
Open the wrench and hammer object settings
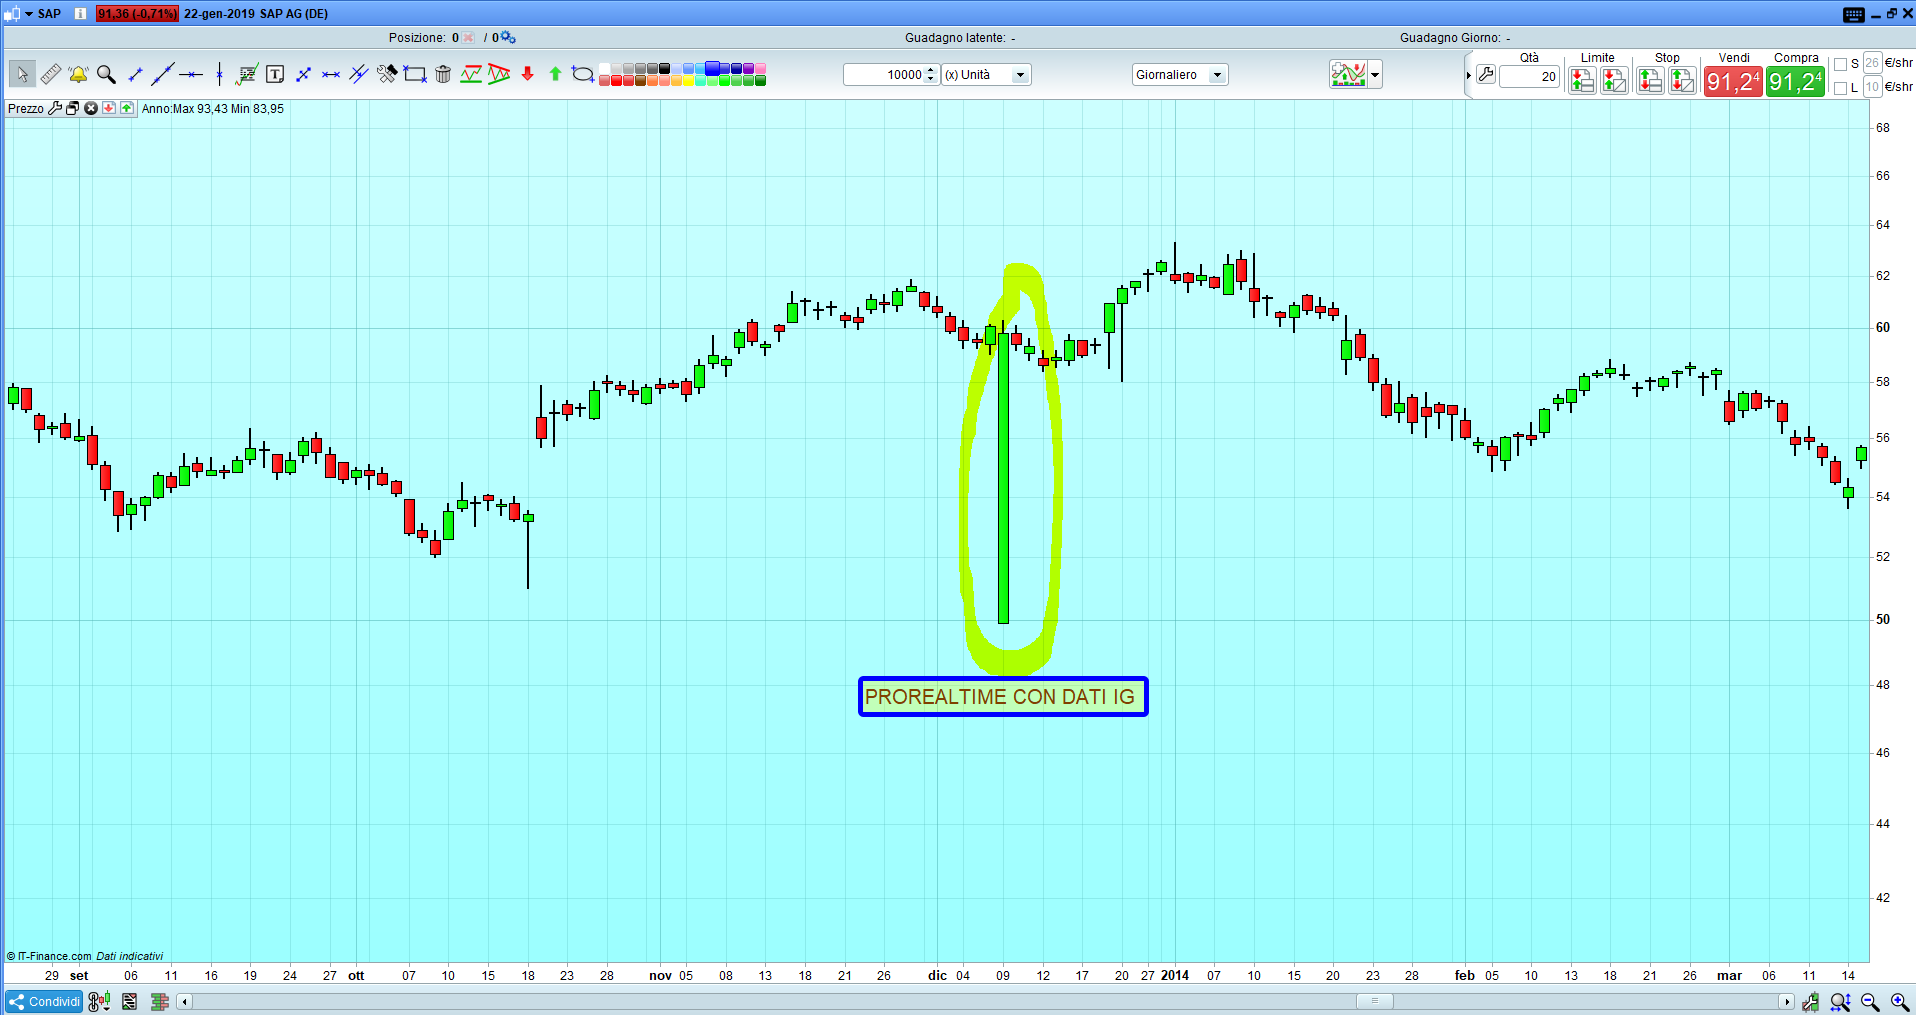click(x=387, y=74)
